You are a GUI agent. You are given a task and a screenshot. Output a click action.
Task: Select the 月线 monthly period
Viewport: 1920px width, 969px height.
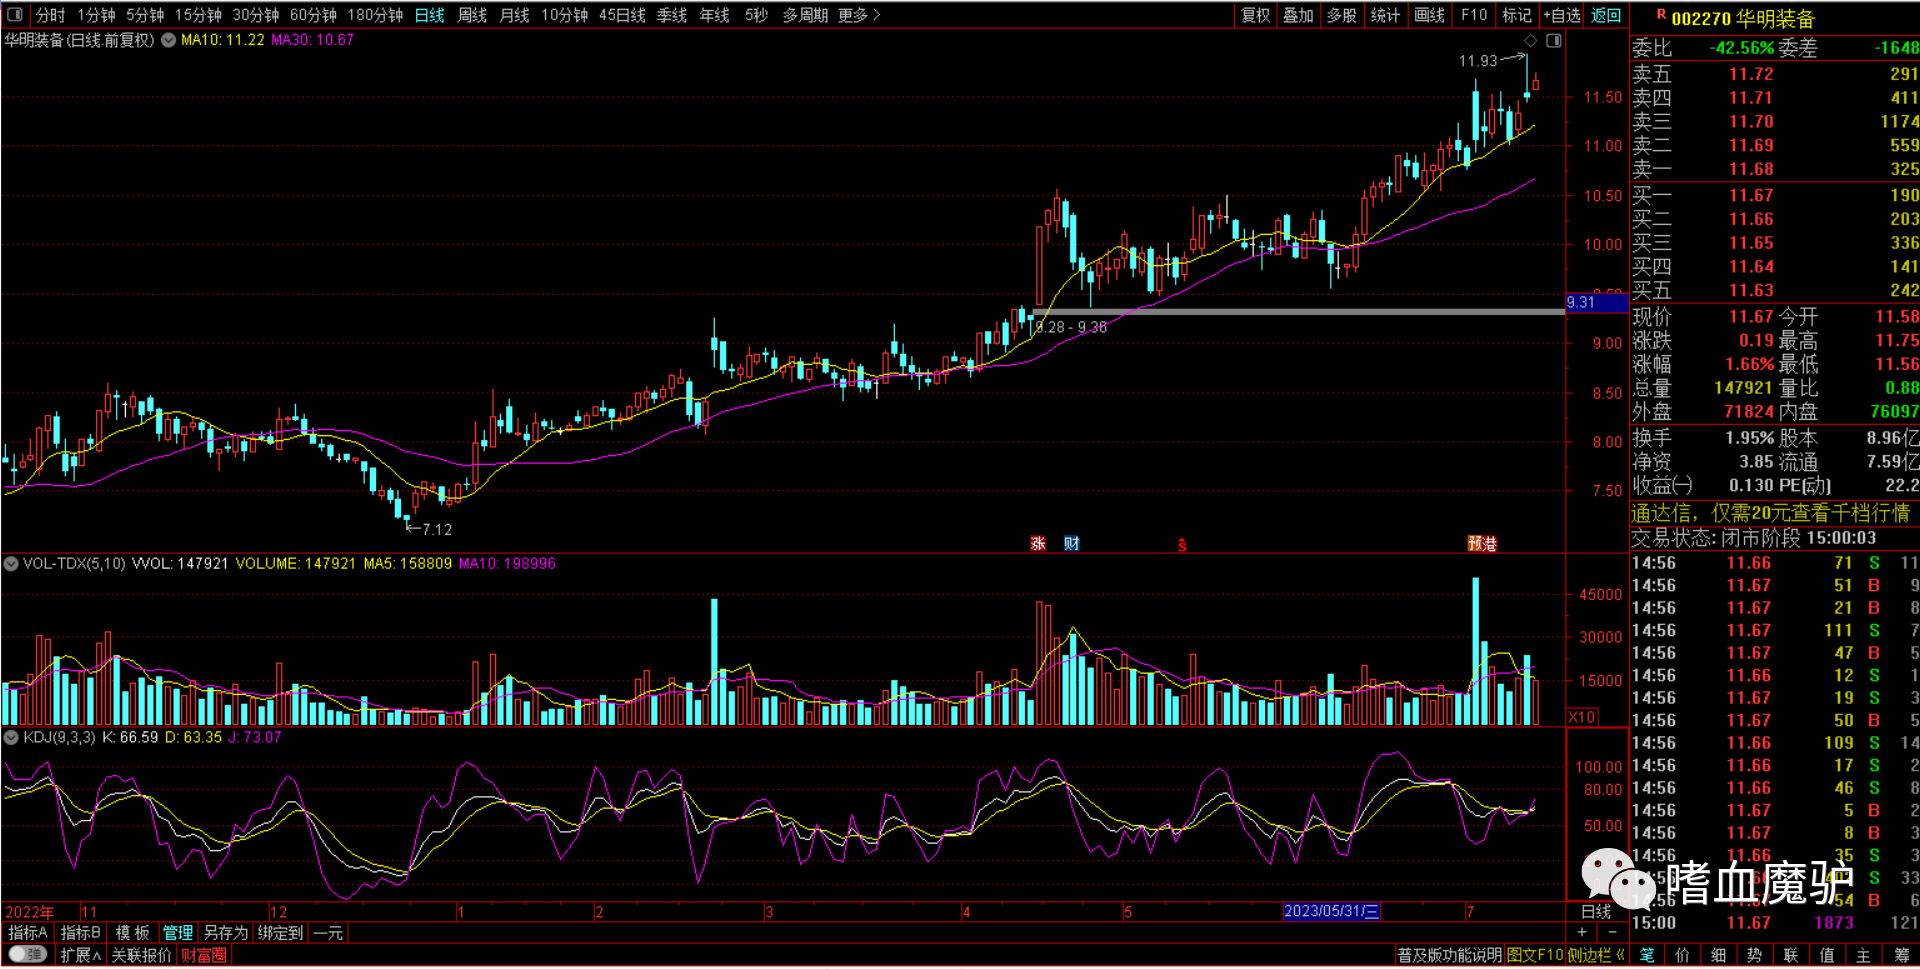pos(514,15)
